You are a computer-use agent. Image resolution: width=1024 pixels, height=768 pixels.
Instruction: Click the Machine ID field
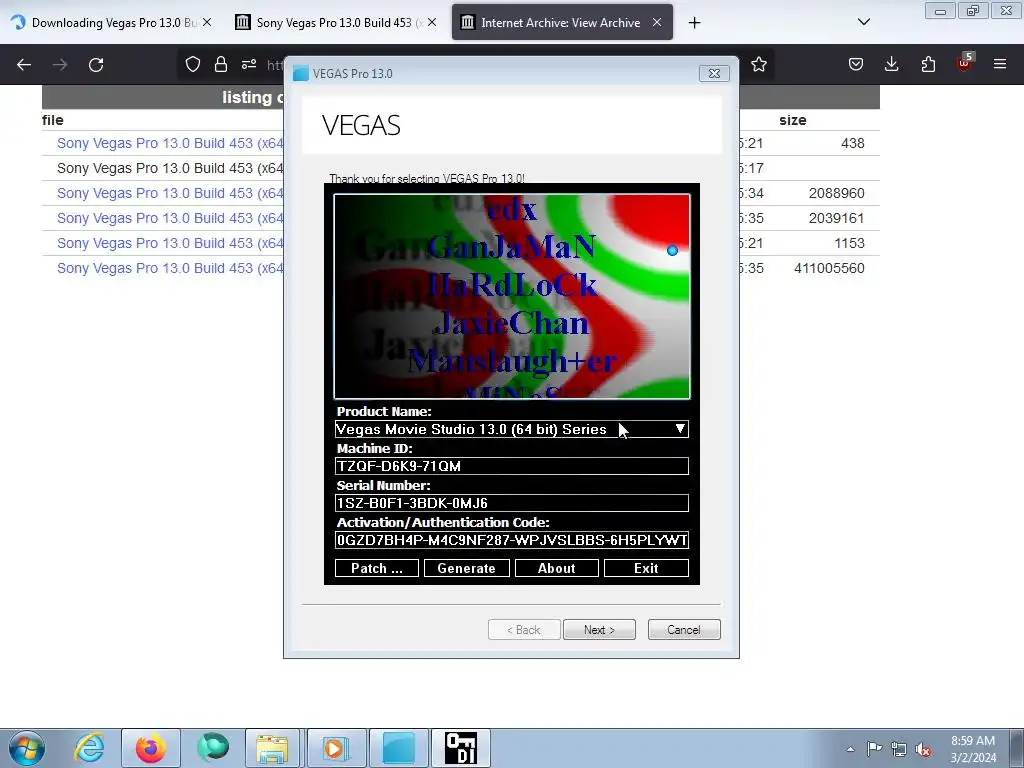(x=511, y=466)
